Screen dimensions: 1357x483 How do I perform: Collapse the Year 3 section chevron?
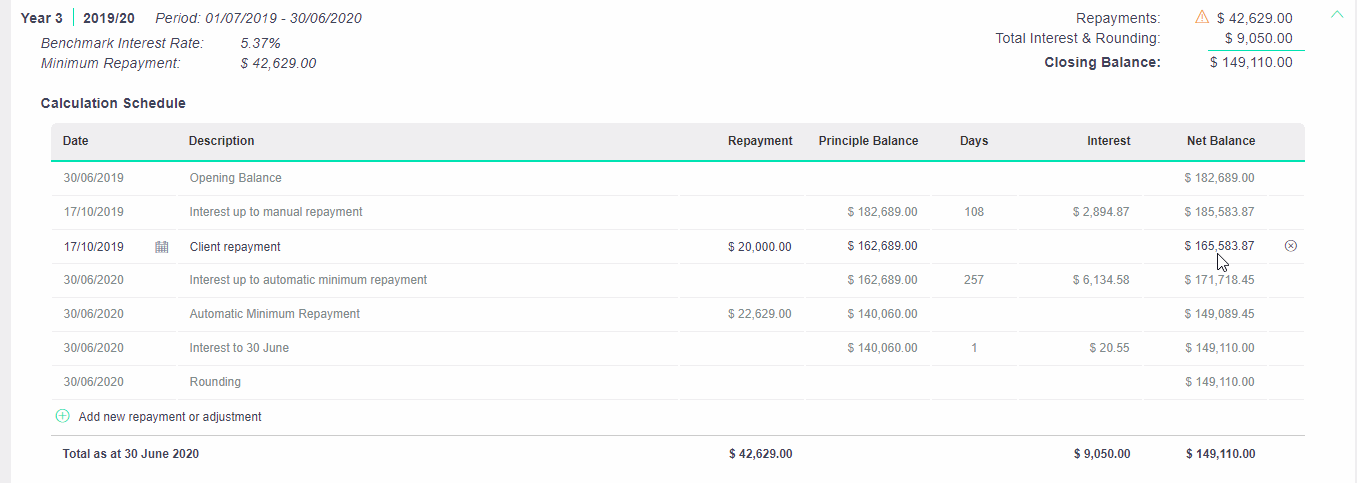pyautogui.click(x=1337, y=14)
